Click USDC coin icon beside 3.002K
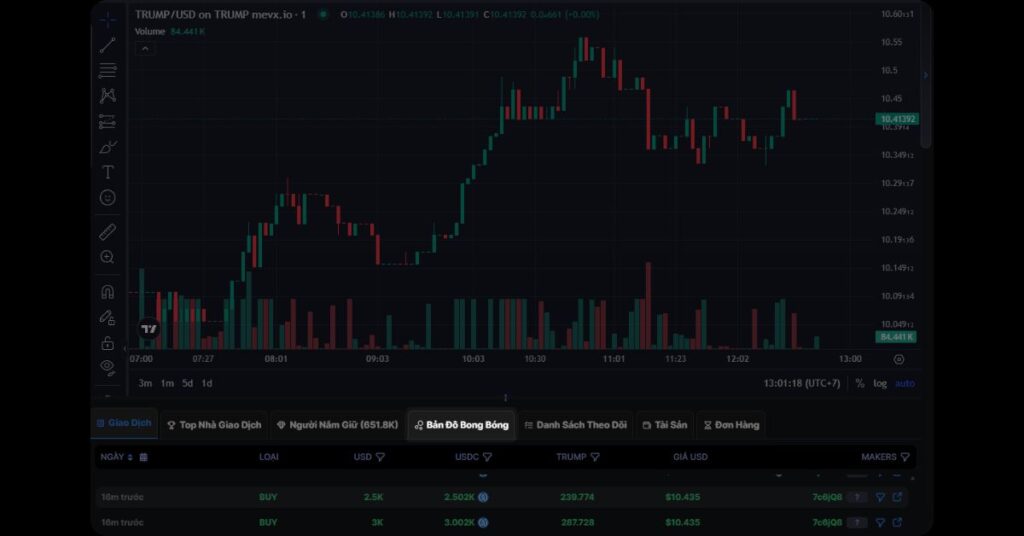This screenshot has height=536, width=1024. point(483,522)
